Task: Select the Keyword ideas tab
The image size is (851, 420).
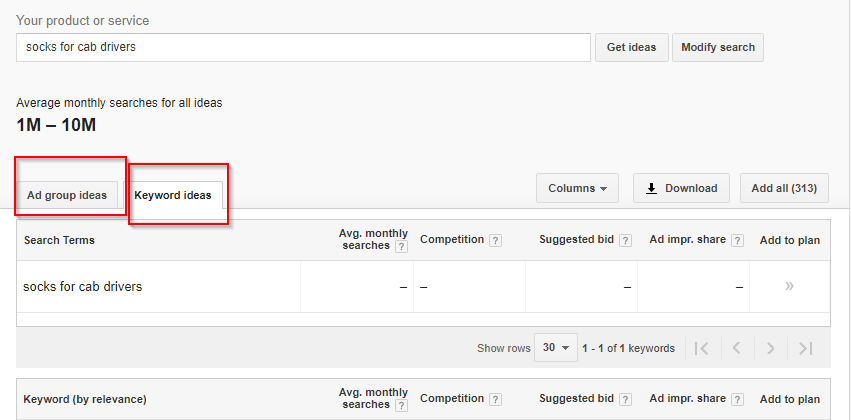Action: (x=173, y=195)
